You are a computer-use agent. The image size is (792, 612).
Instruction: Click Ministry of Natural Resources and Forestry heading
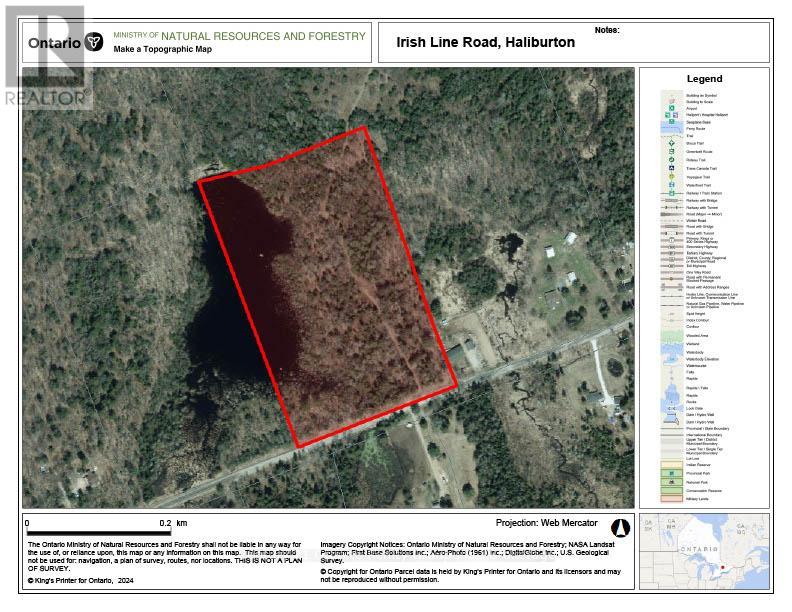point(240,36)
